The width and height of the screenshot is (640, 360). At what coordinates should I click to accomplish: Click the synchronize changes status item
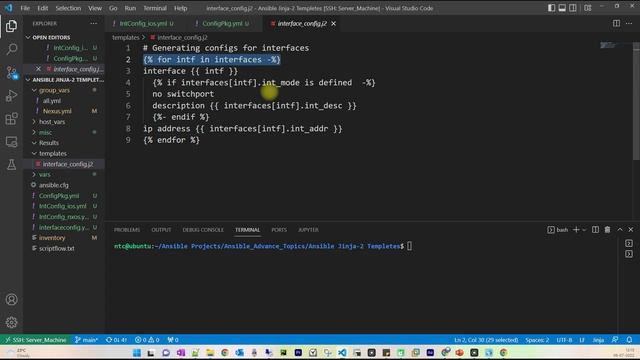(x=116, y=340)
